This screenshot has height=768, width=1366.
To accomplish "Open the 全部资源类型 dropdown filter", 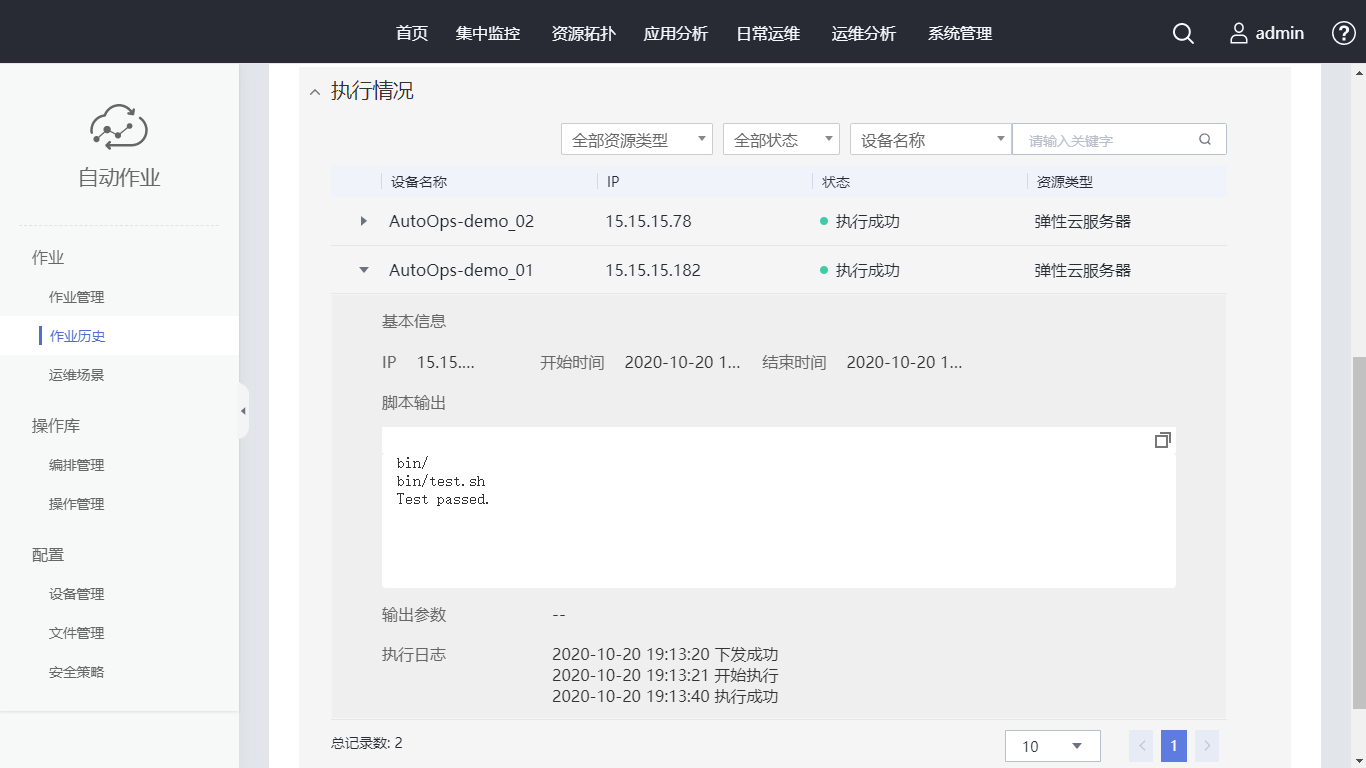I will tap(637, 140).
